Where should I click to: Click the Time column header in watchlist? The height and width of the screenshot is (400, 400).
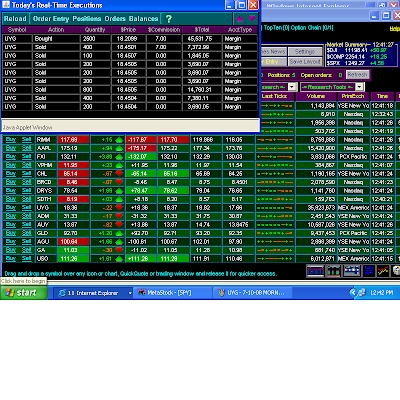click(x=382, y=96)
